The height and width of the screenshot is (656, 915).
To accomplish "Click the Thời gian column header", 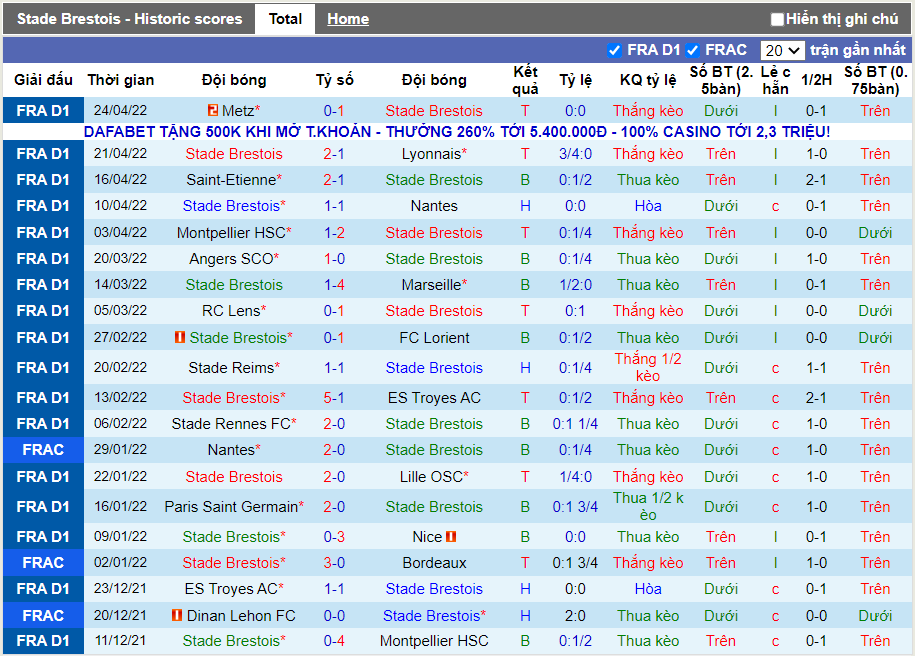I will coord(121,81).
